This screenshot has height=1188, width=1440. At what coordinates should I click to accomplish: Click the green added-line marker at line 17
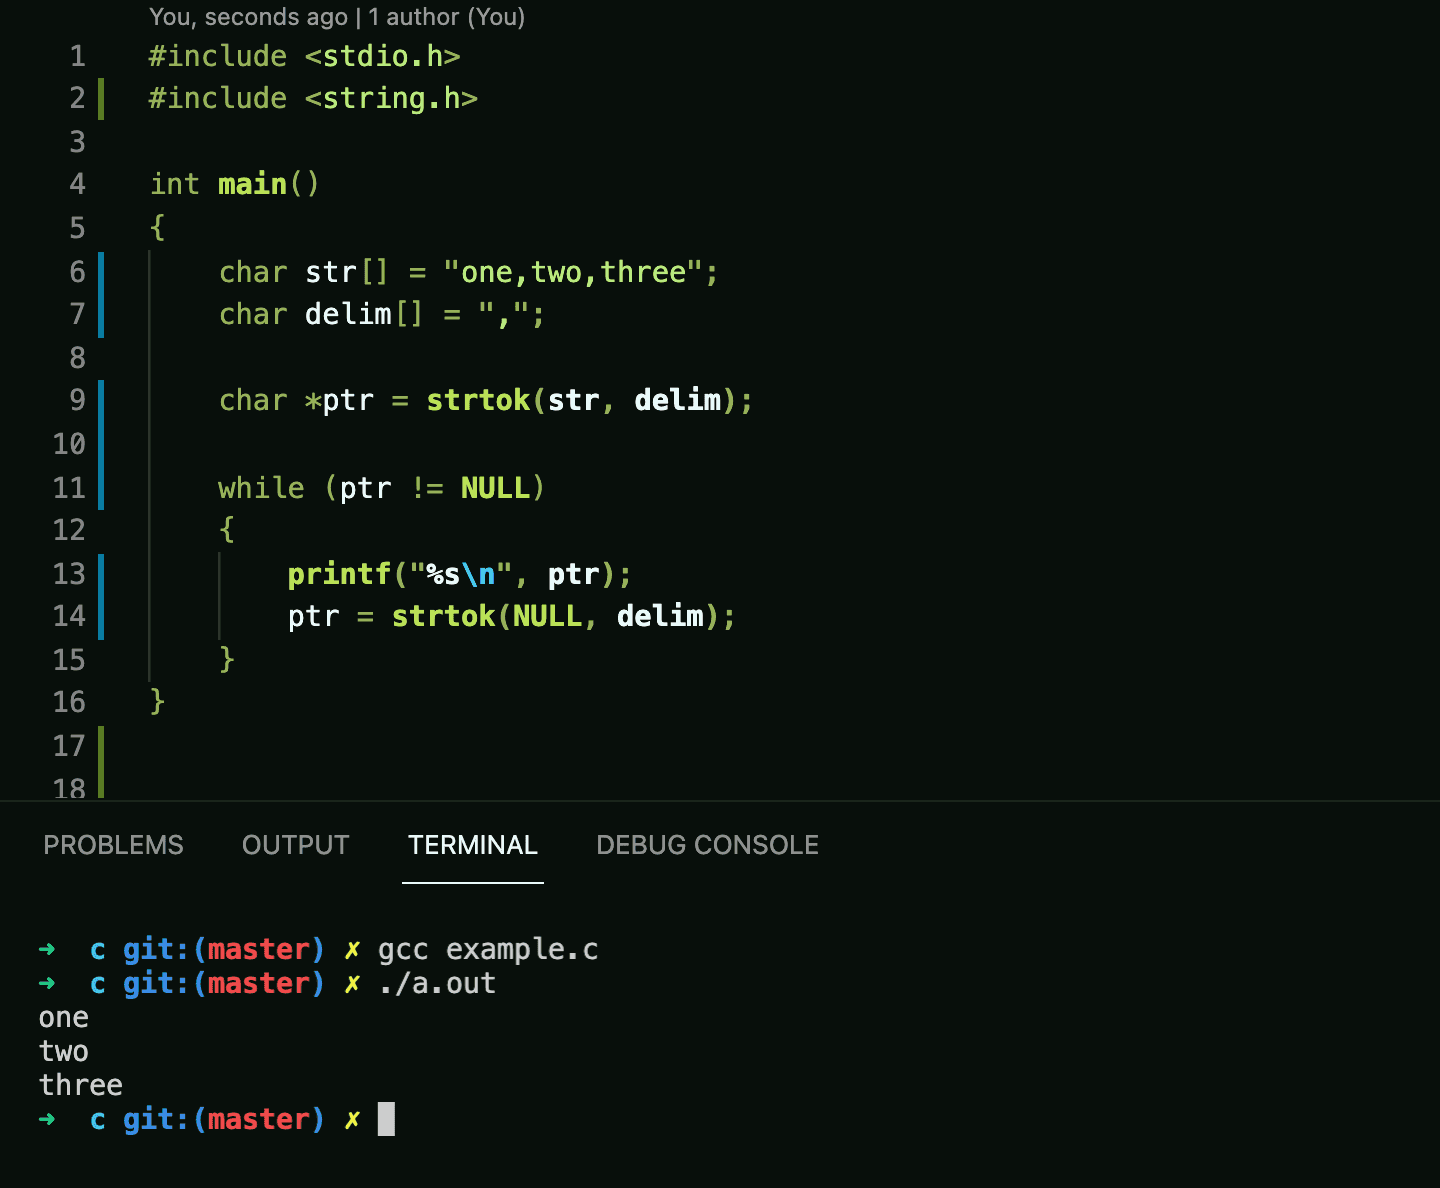click(101, 745)
